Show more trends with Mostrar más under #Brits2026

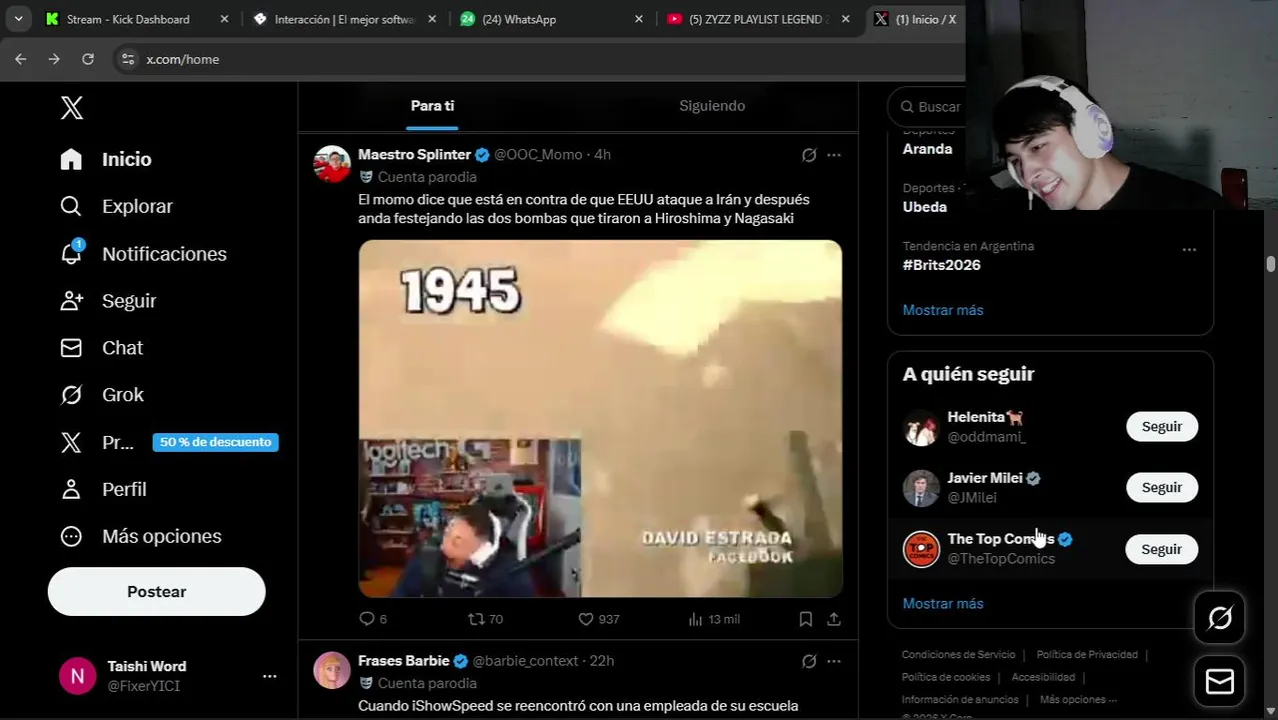click(943, 310)
